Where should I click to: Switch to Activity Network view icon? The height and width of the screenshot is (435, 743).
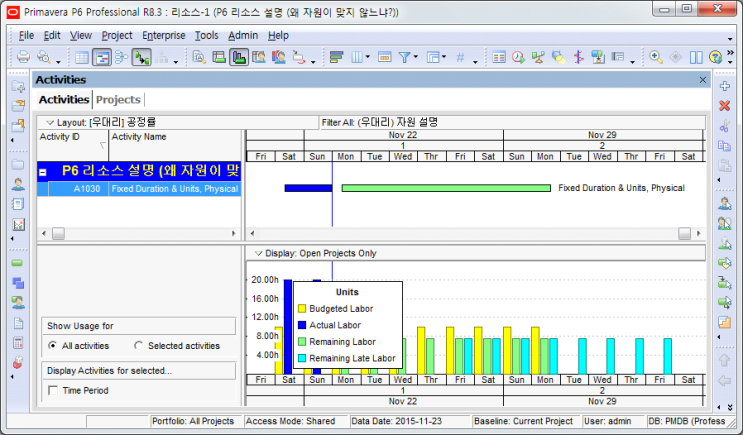point(121,58)
